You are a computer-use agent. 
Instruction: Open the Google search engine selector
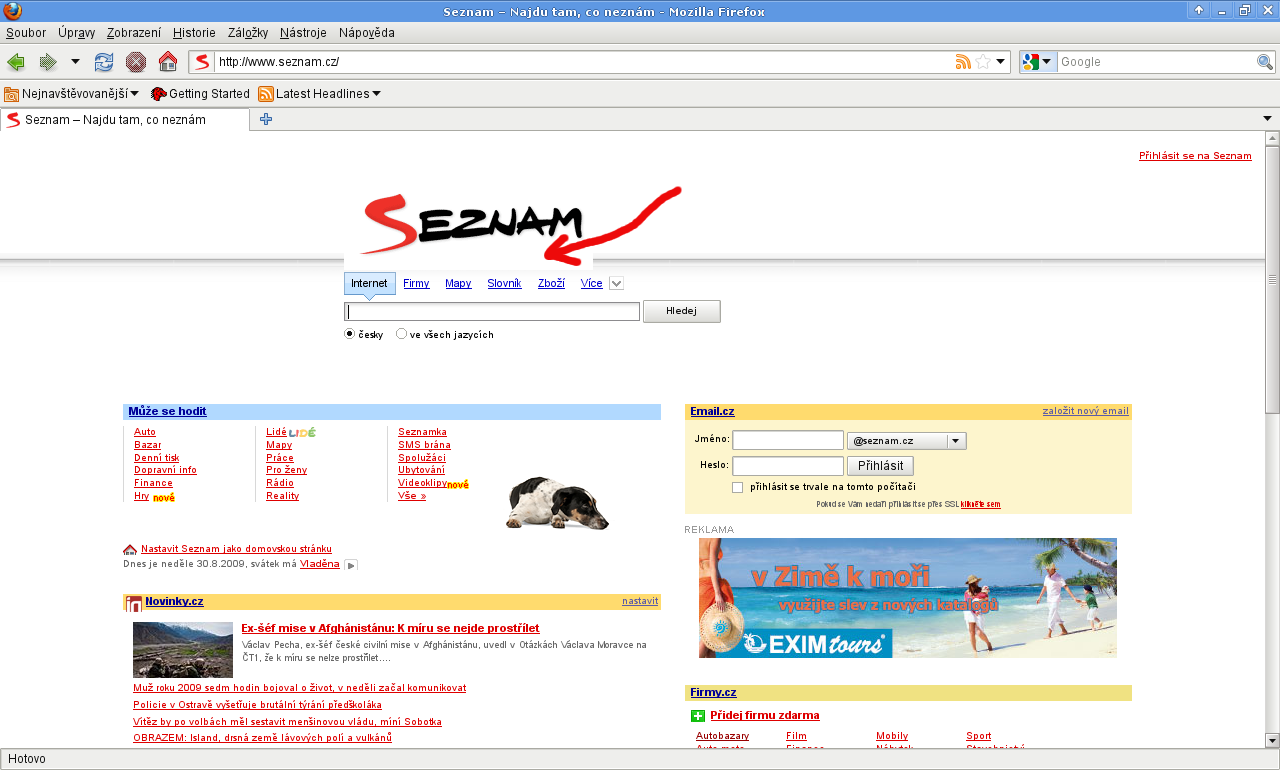1038,62
